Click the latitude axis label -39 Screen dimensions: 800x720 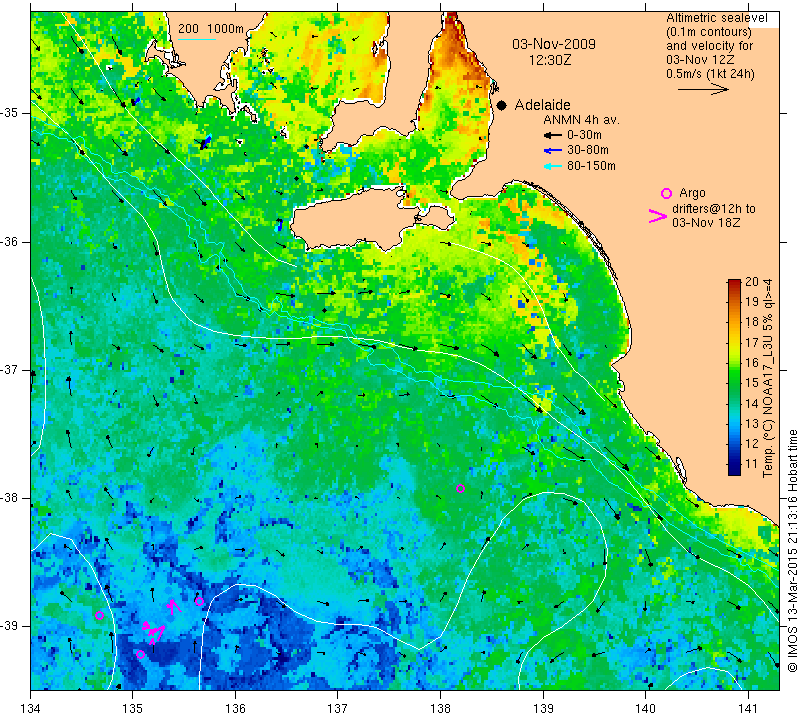pos(10,626)
